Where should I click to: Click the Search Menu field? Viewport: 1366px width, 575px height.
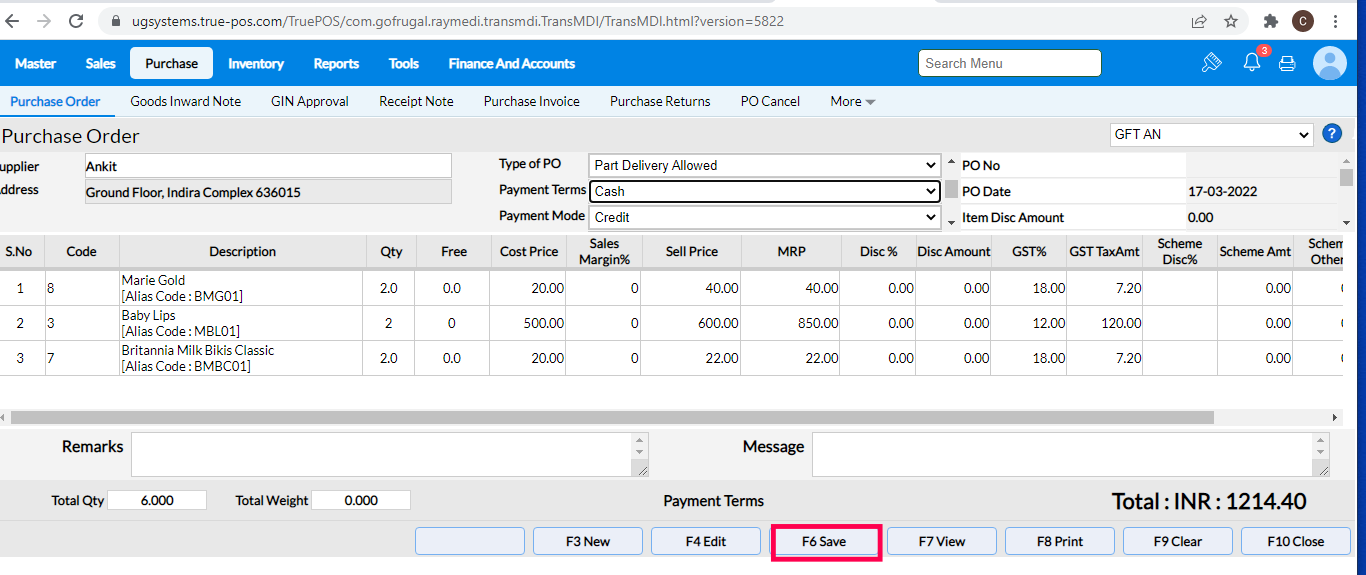[1010, 63]
